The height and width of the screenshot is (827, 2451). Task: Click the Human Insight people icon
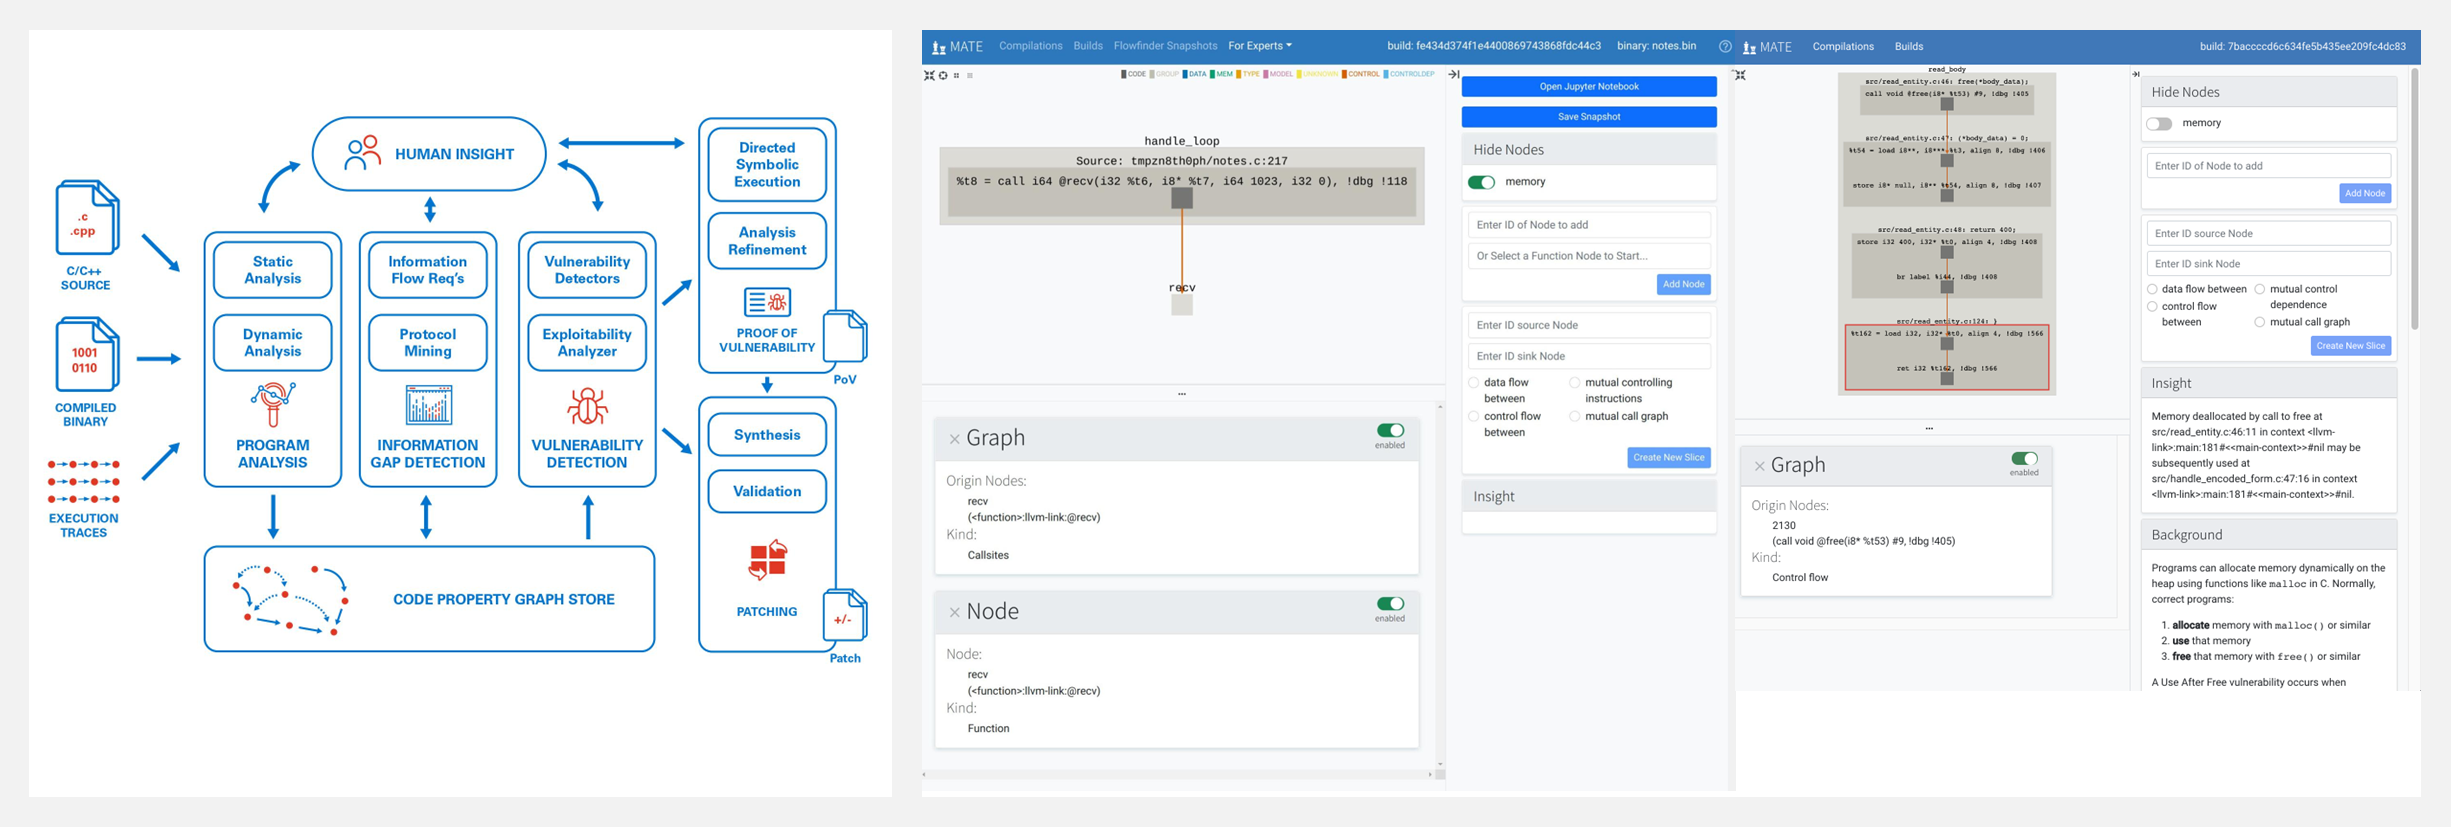point(362,153)
